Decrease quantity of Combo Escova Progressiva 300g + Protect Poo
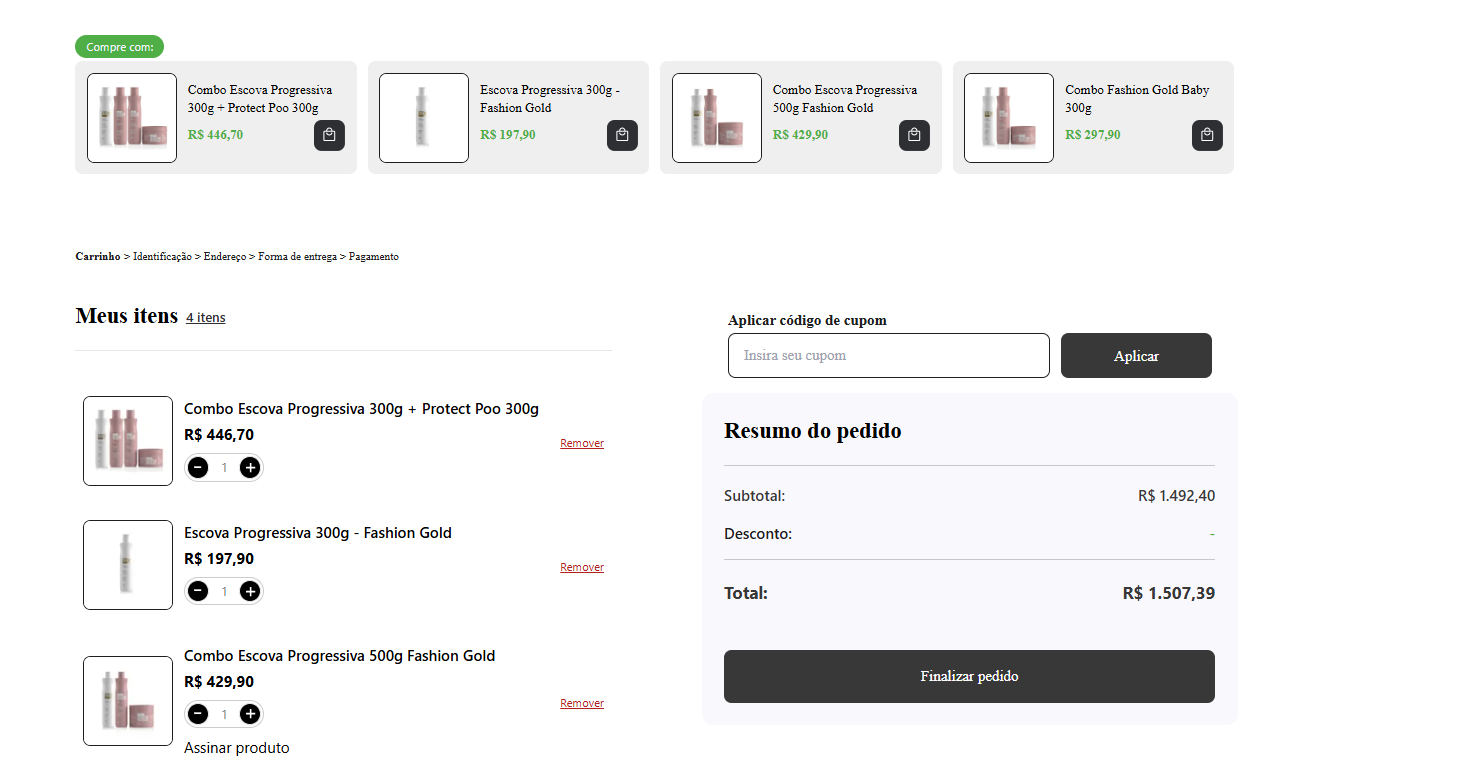This screenshot has width=1465, height=757. tap(198, 467)
